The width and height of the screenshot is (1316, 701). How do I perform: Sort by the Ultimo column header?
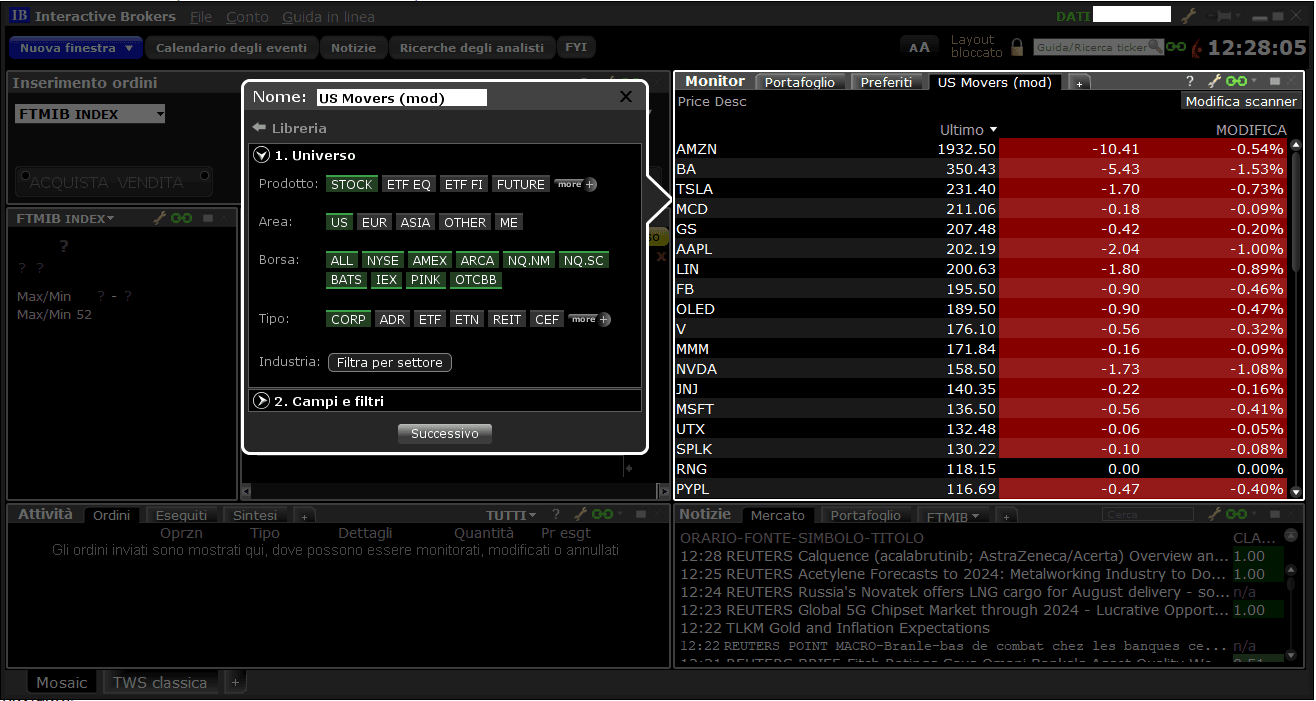pyautogui.click(x=969, y=130)
